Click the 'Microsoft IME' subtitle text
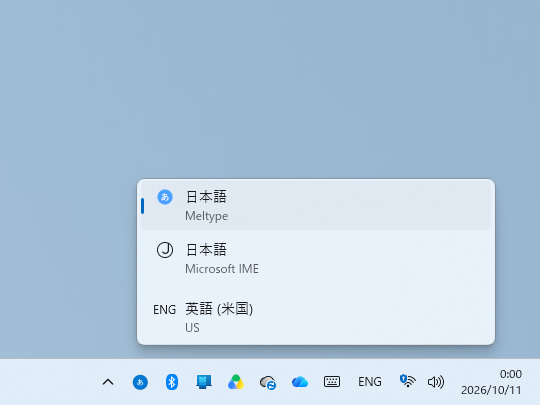The image size is (540, 405). tap(222, 269)
